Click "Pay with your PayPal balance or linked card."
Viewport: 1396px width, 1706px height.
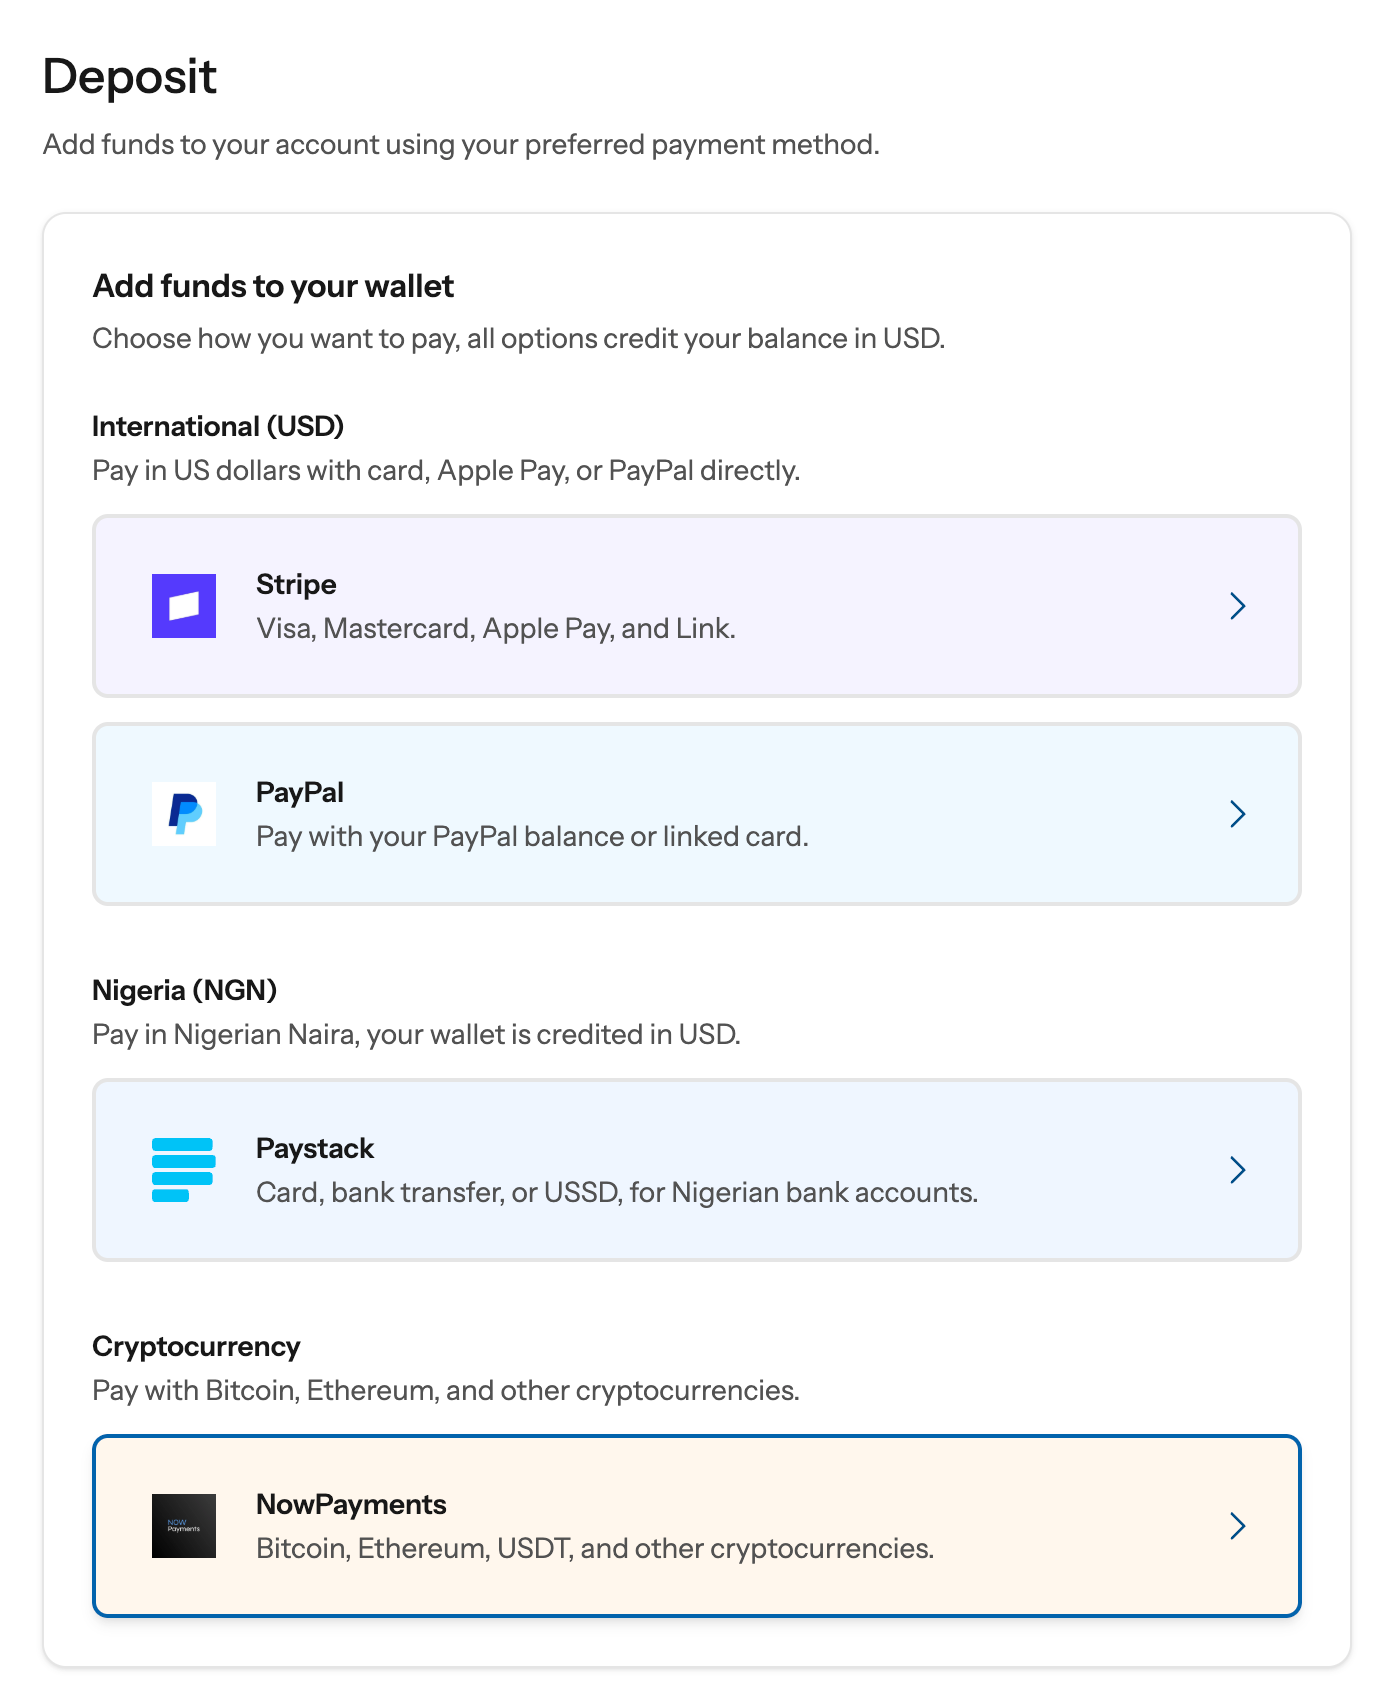(x=532, y=836)
